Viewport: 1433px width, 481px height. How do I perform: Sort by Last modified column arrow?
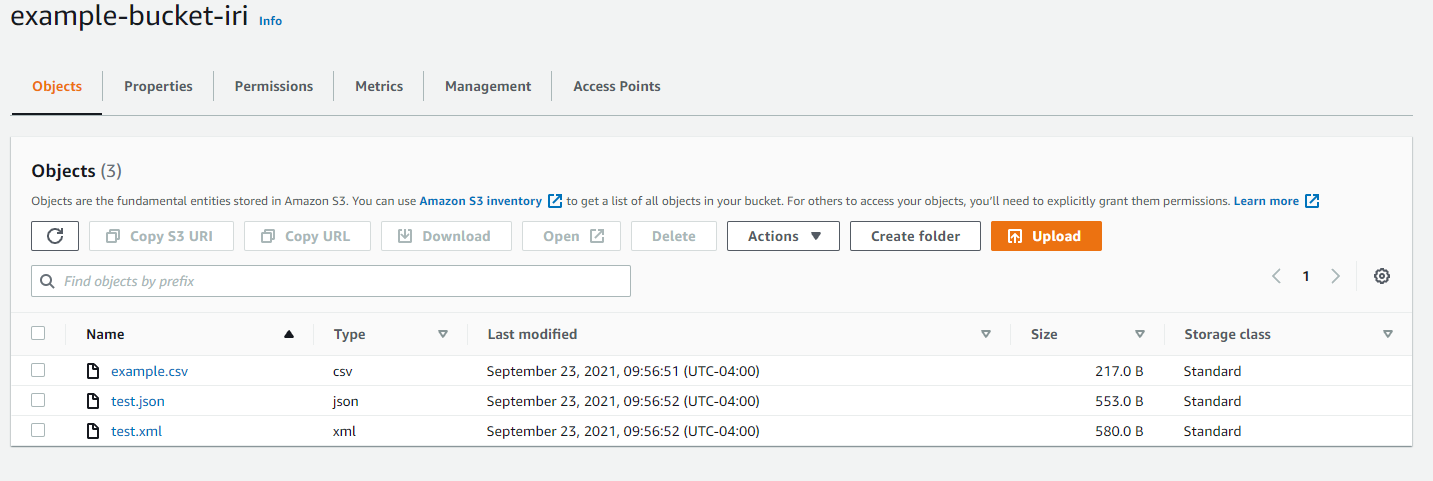pos(986,334)
